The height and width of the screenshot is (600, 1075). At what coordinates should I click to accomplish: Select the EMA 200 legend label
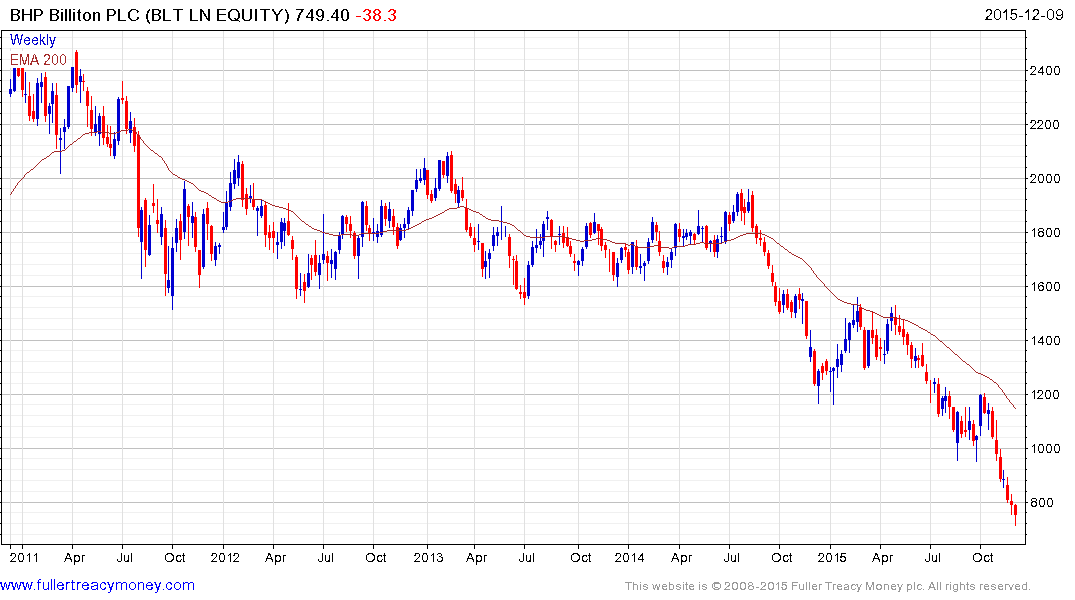click(38, 60)
